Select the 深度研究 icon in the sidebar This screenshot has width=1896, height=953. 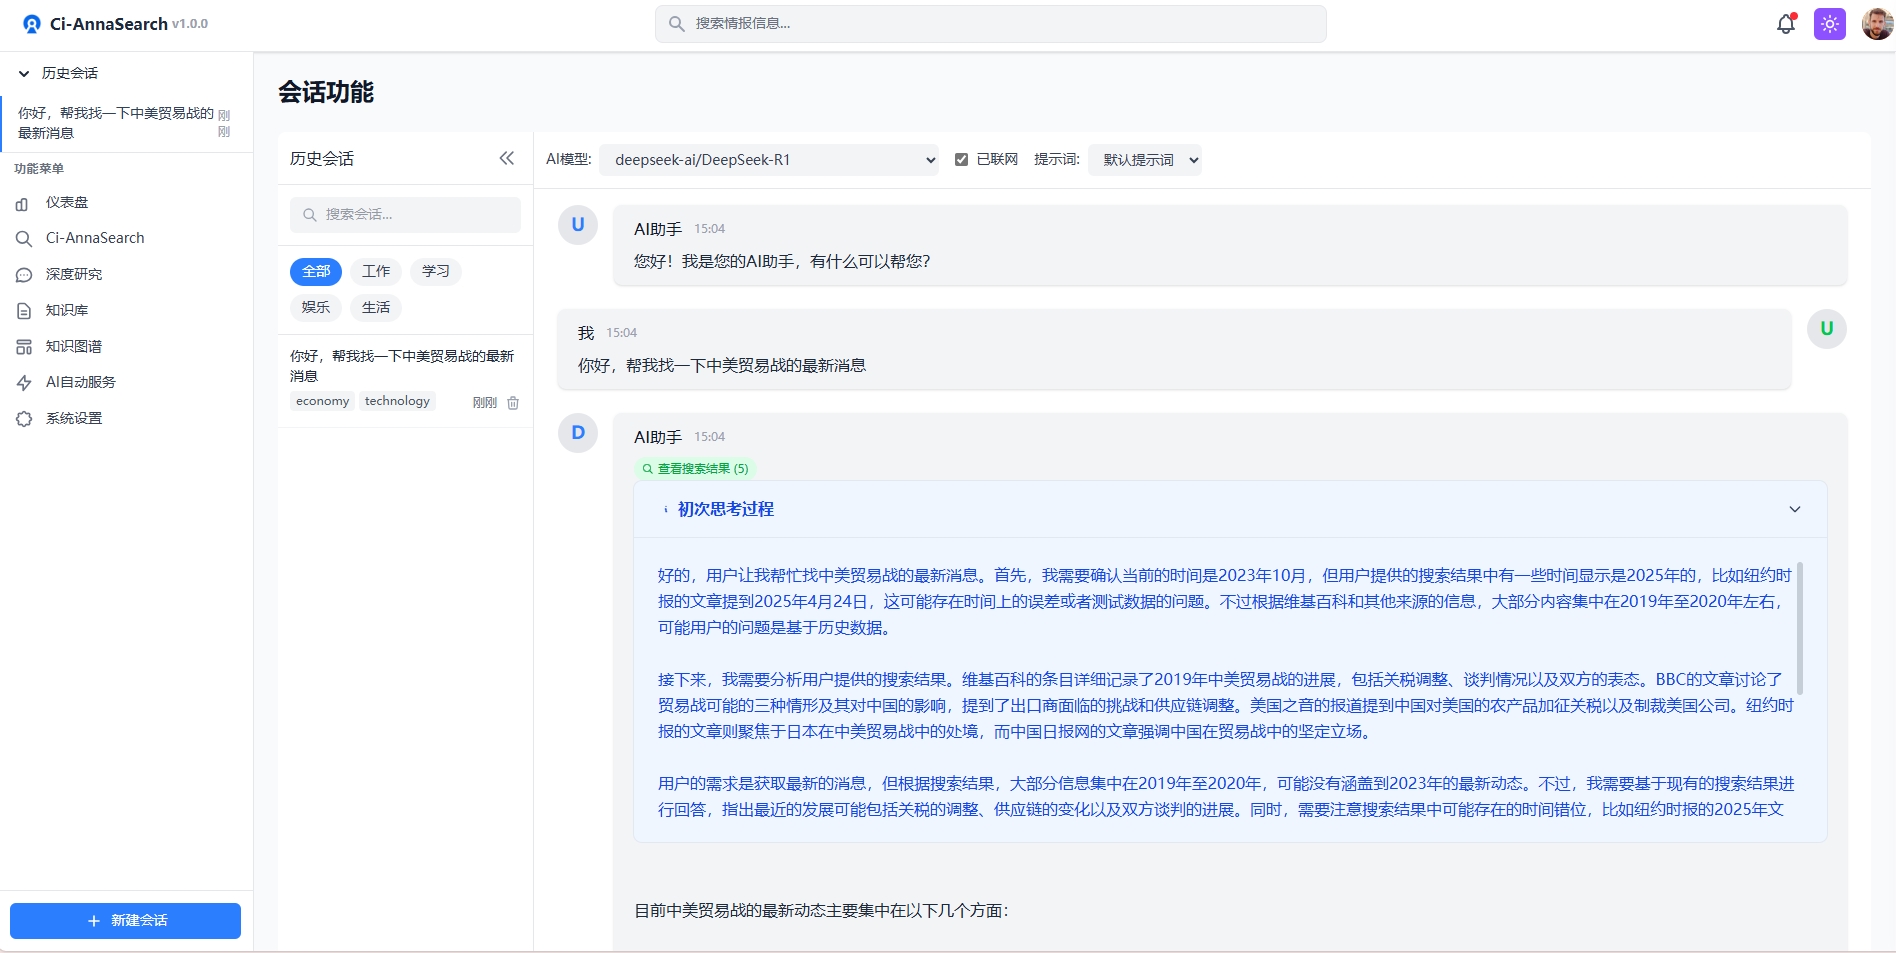(24, 274)
